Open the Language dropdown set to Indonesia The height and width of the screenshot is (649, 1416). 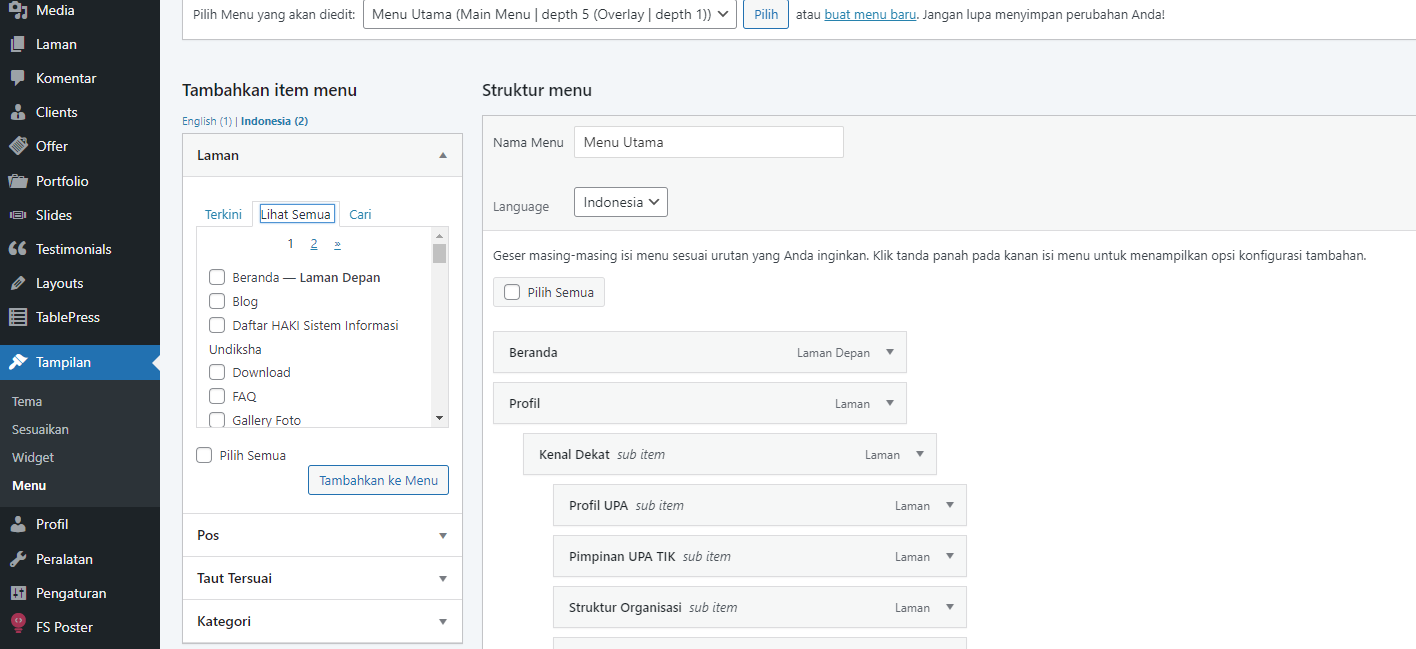click(620, 202)
